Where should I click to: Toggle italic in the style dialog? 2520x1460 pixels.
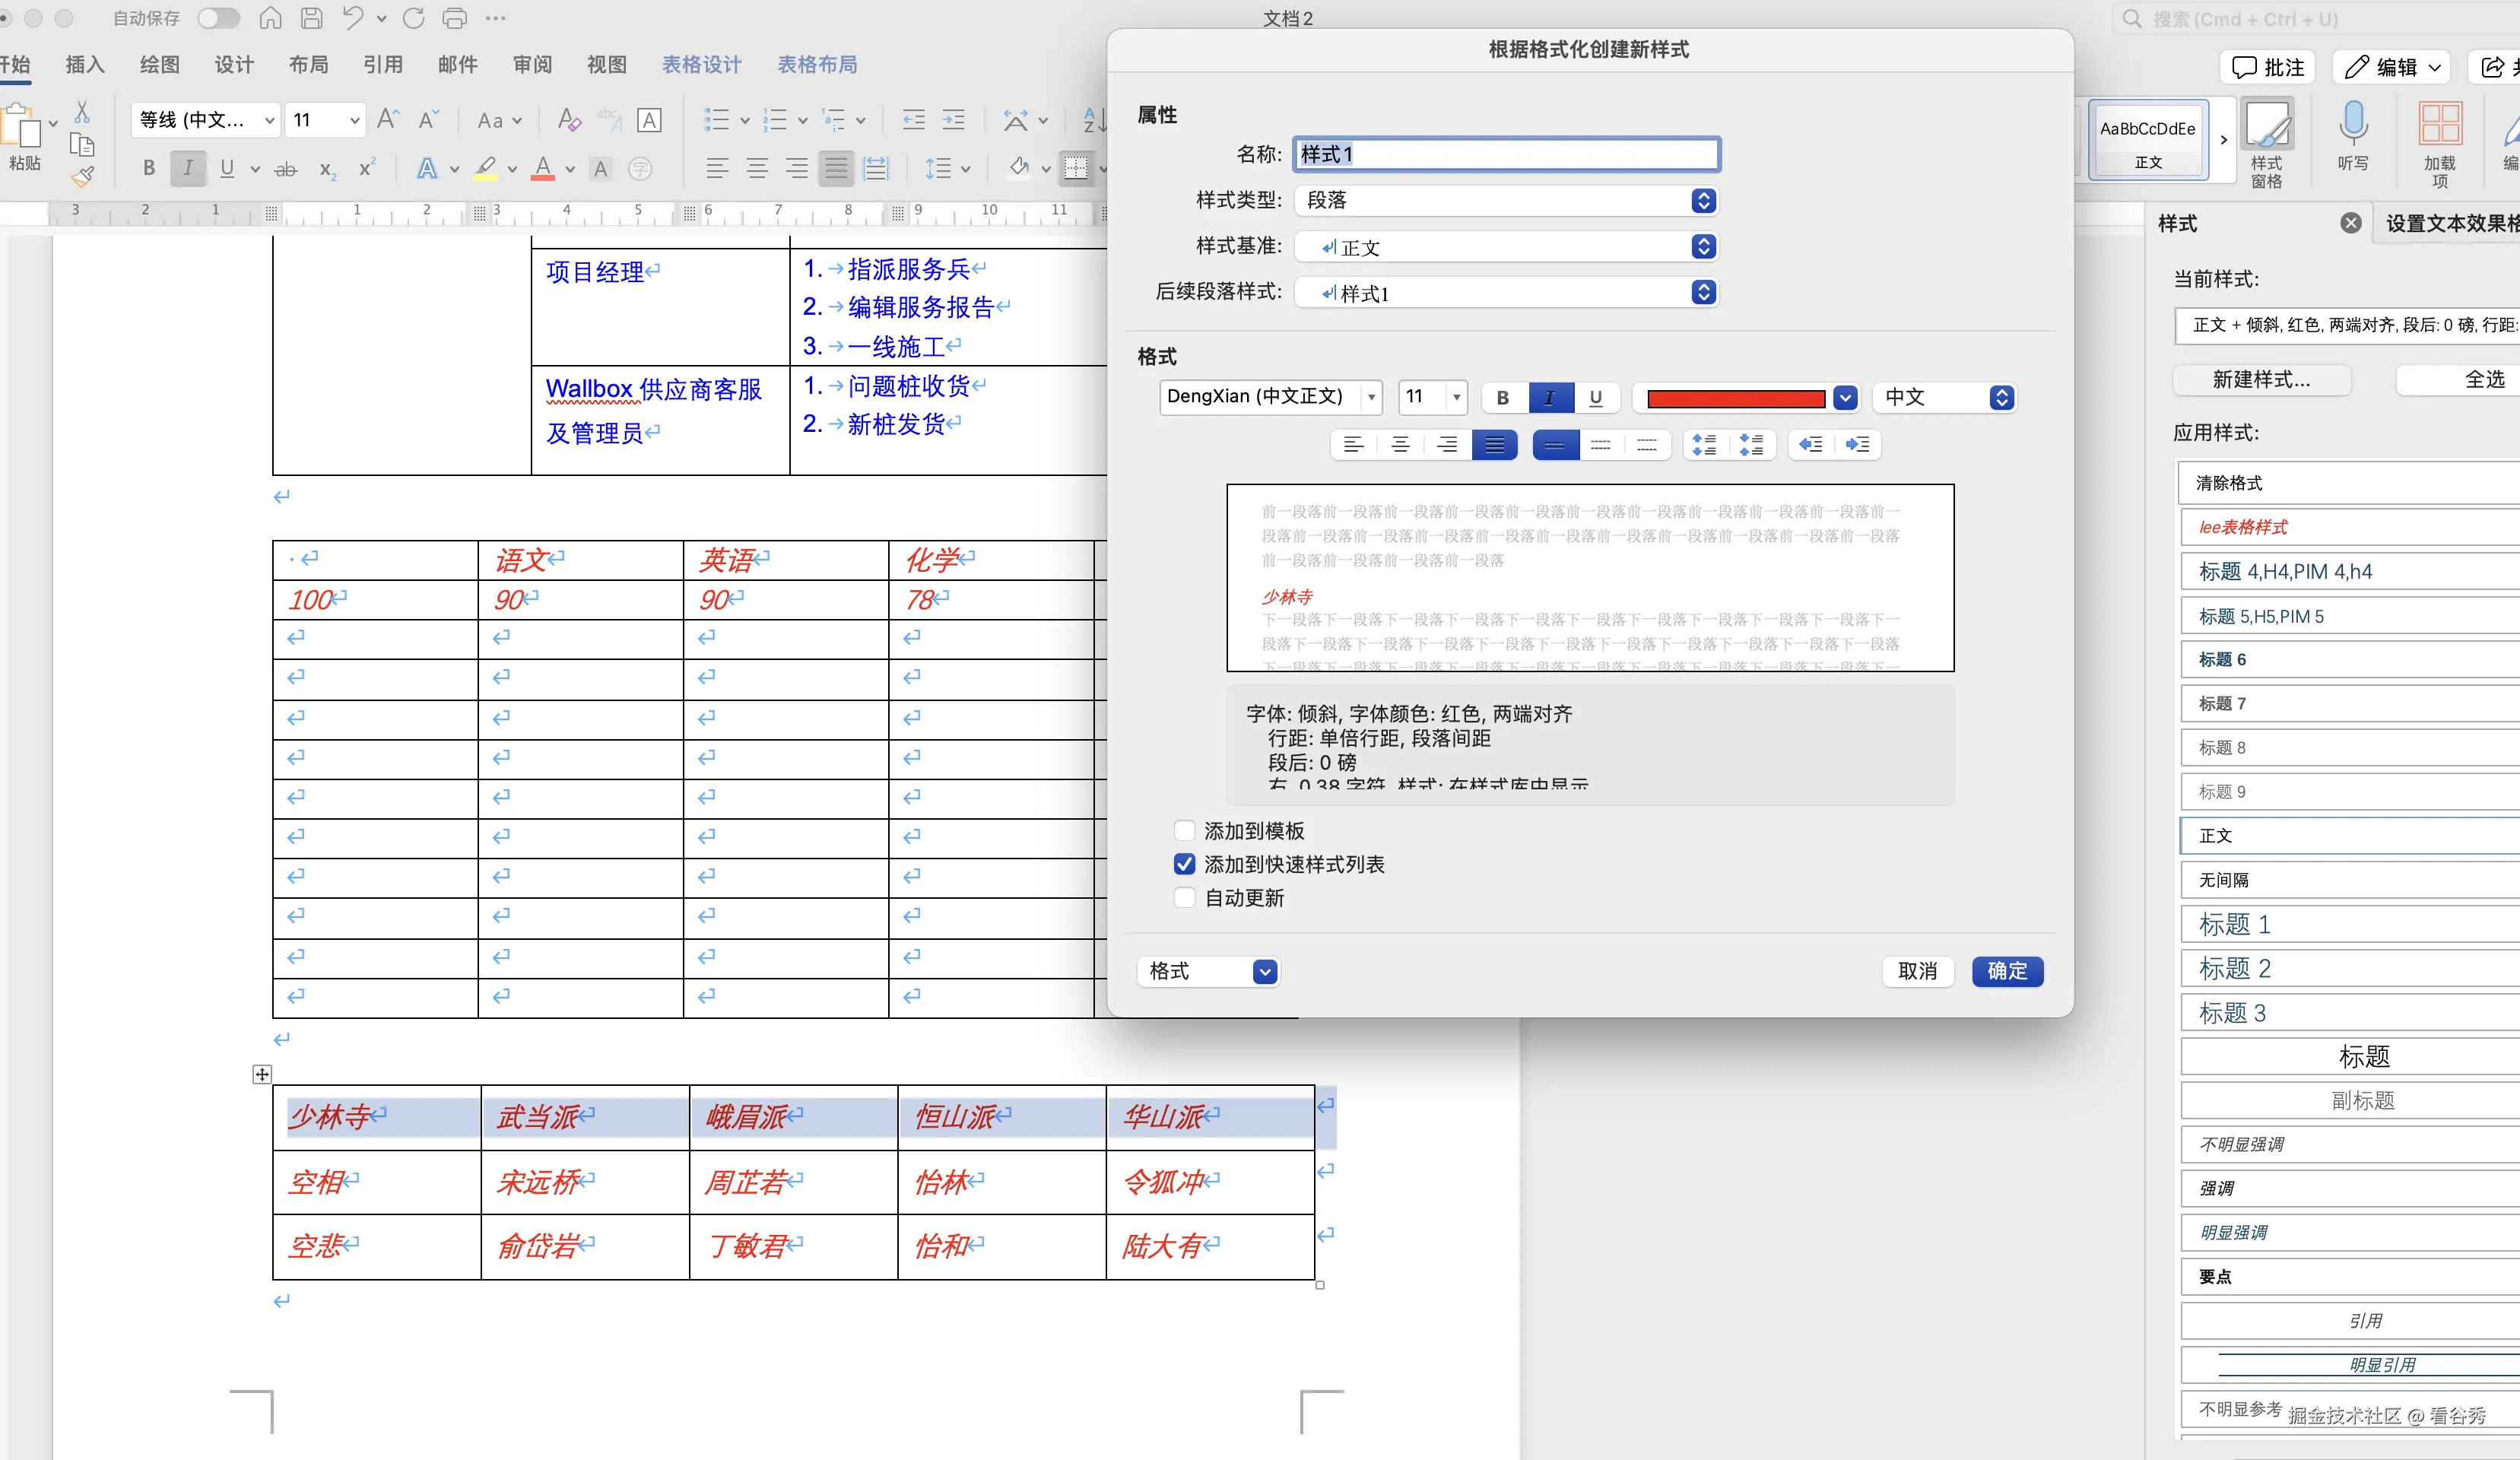(1549, 397)
